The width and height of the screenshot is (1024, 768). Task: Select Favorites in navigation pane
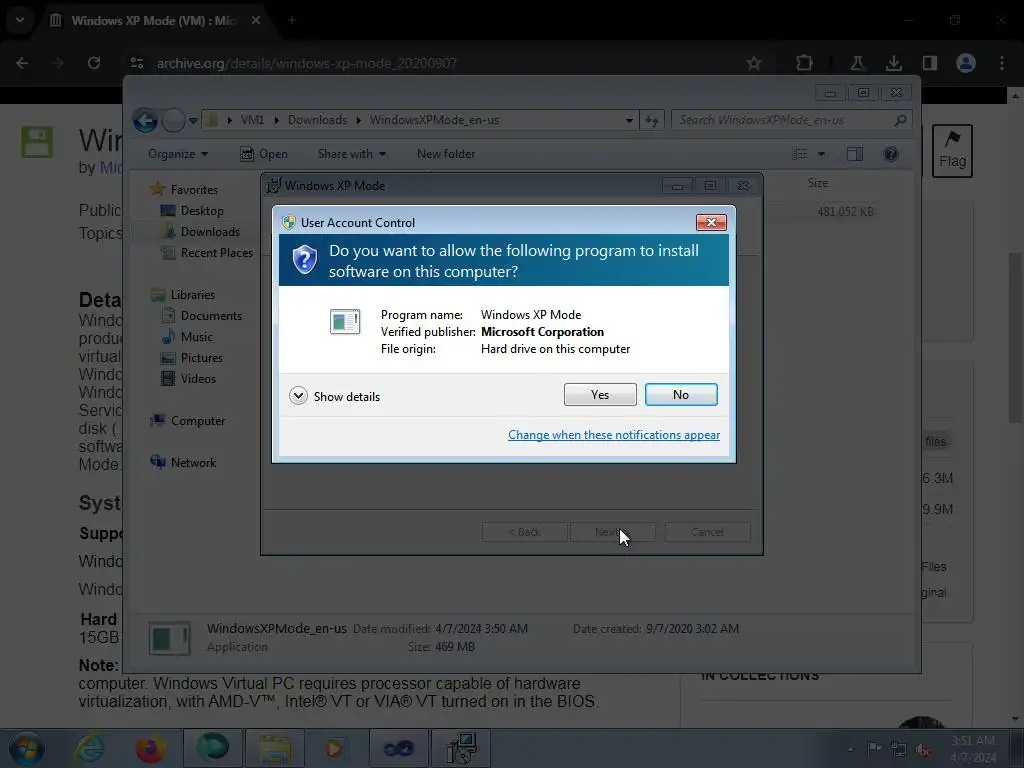click(194, 189)
